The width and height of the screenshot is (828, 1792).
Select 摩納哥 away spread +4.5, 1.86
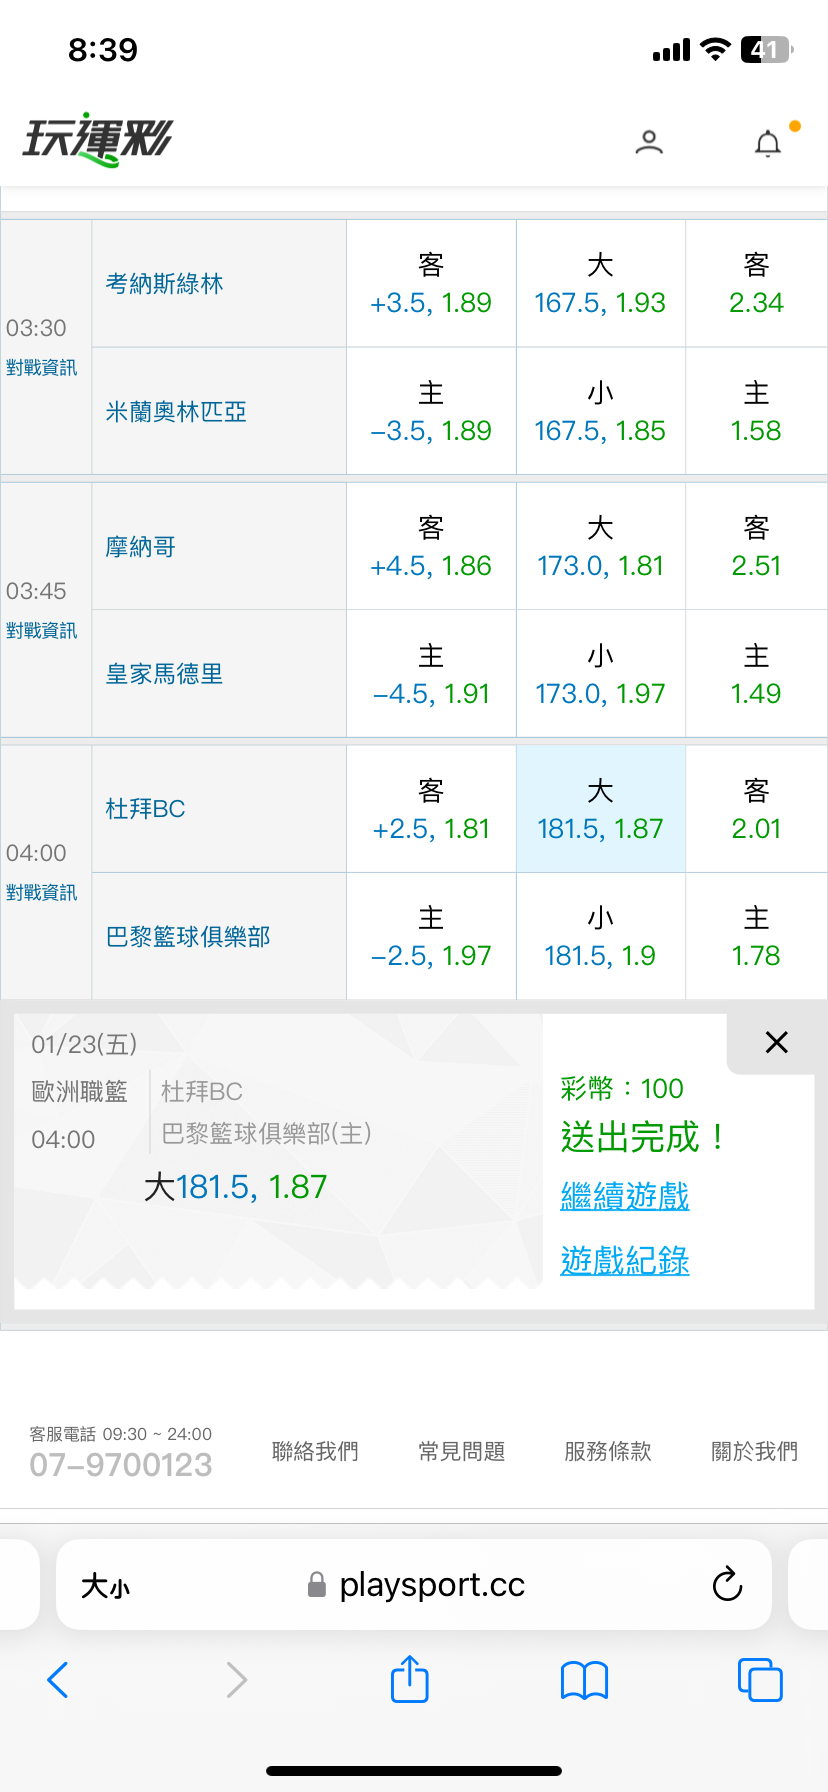pos(431,547)
